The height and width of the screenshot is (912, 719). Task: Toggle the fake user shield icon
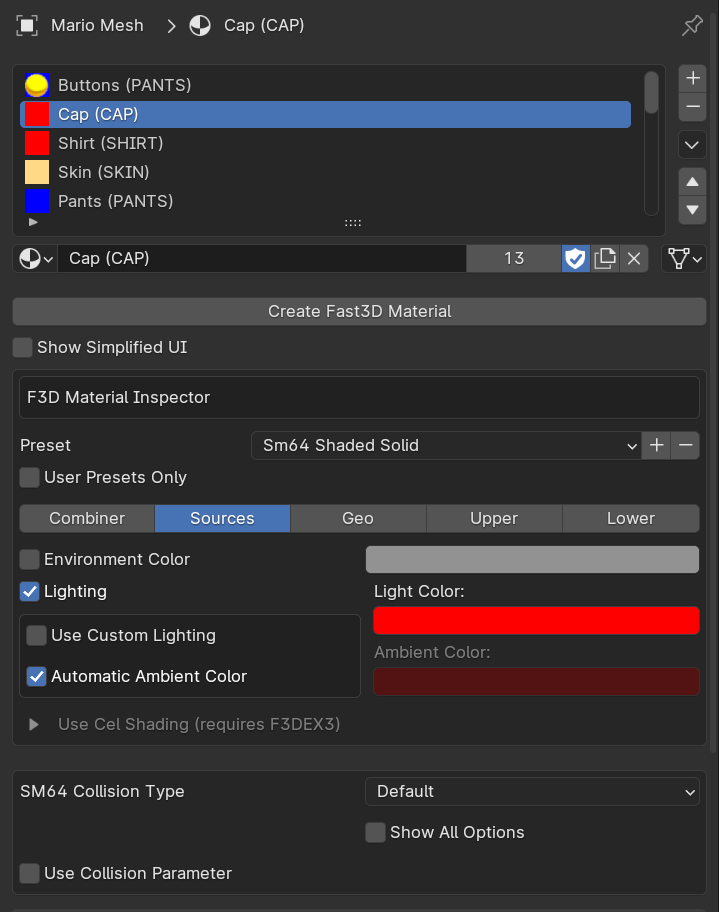(575, 258)
